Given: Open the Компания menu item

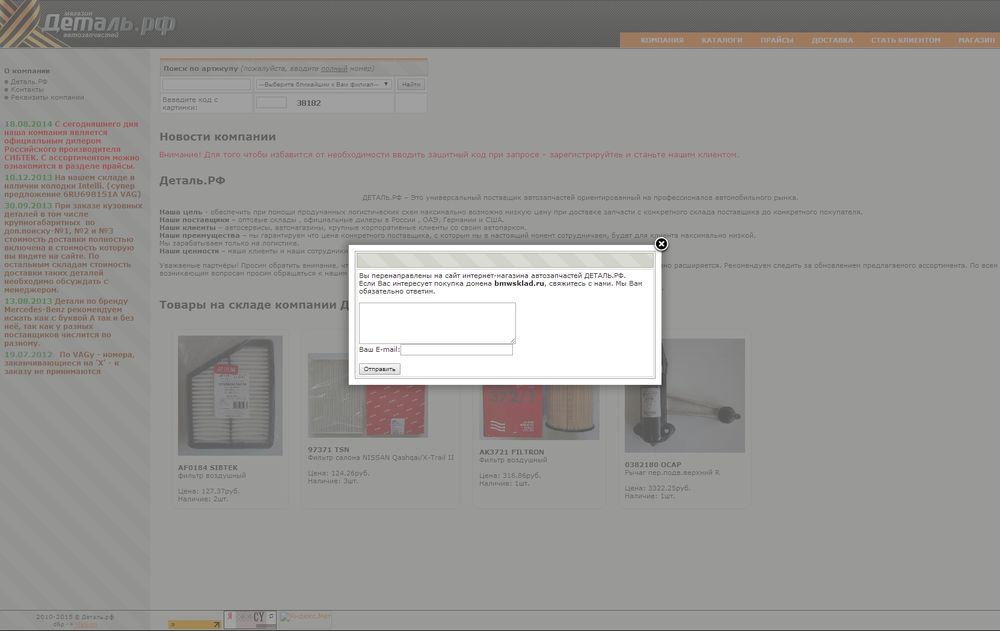Looking at the screenshot, I should click(x=662, y=40).
